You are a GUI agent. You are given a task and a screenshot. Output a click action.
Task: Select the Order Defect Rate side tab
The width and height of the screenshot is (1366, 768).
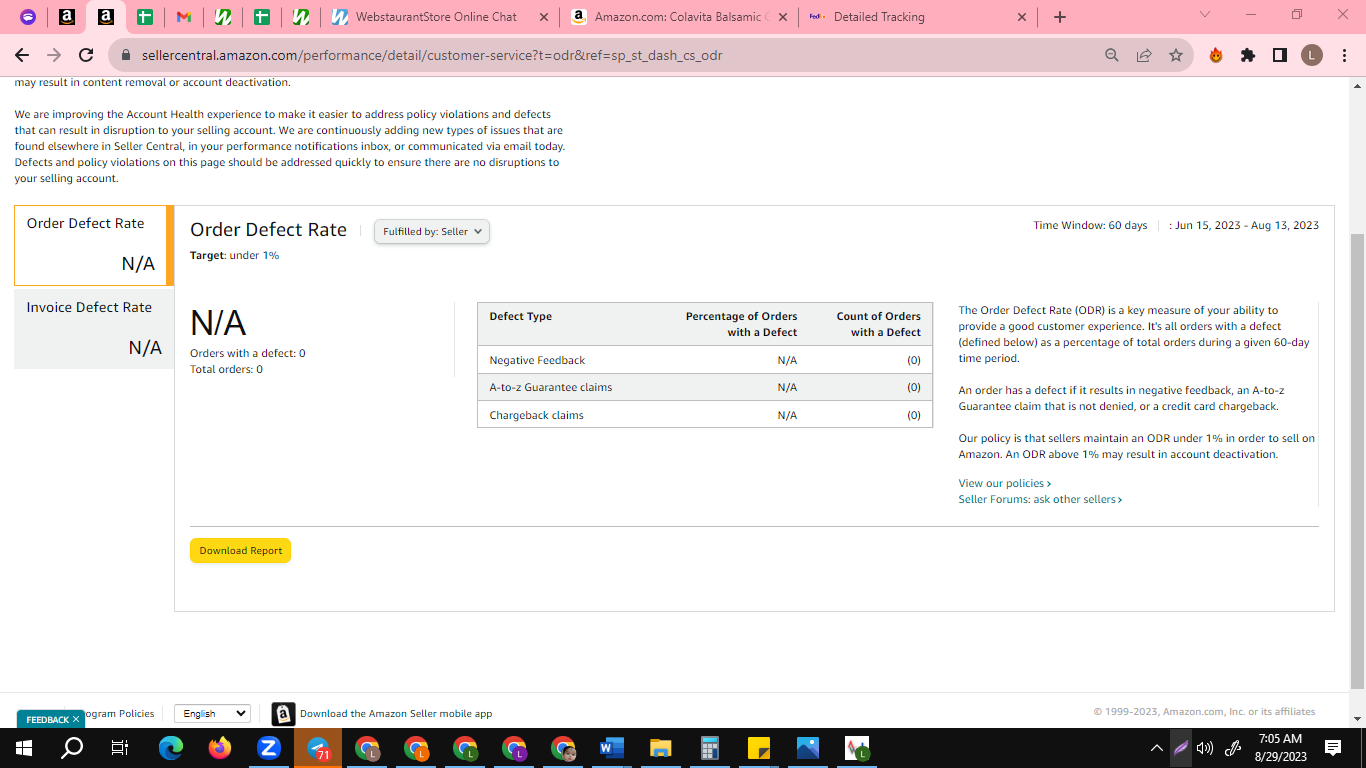point(94,245)
